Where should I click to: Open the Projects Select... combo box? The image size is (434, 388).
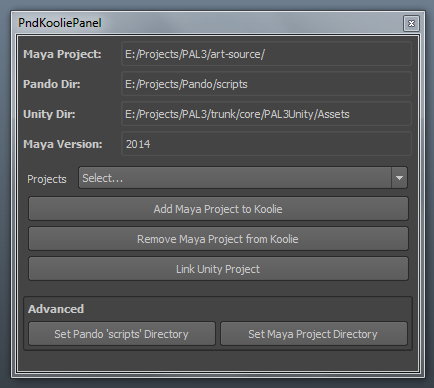click(x=243, y=178)
